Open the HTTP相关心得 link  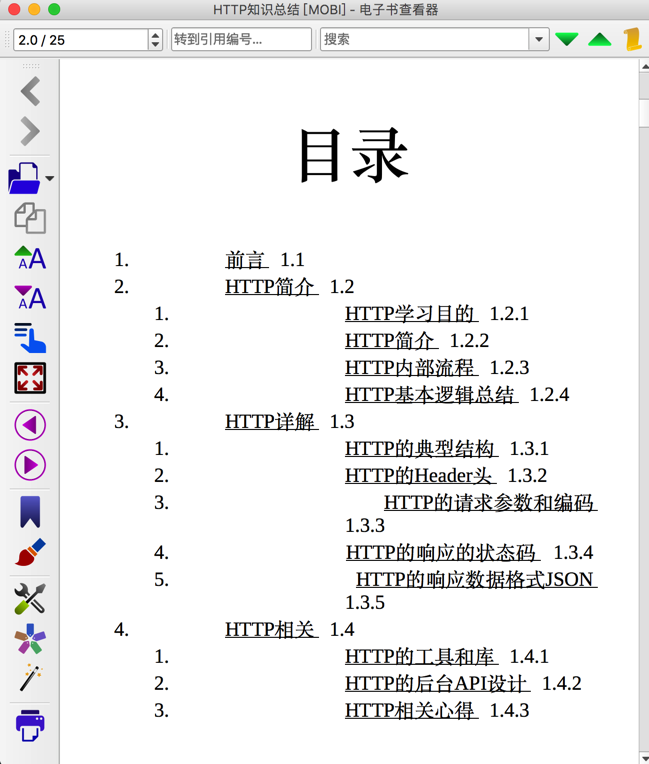coord(411,710)
